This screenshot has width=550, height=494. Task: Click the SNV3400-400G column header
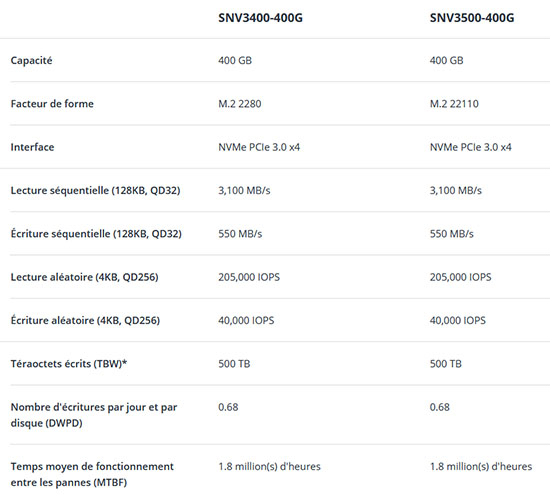pyautogui.click(x=260, y=18)
